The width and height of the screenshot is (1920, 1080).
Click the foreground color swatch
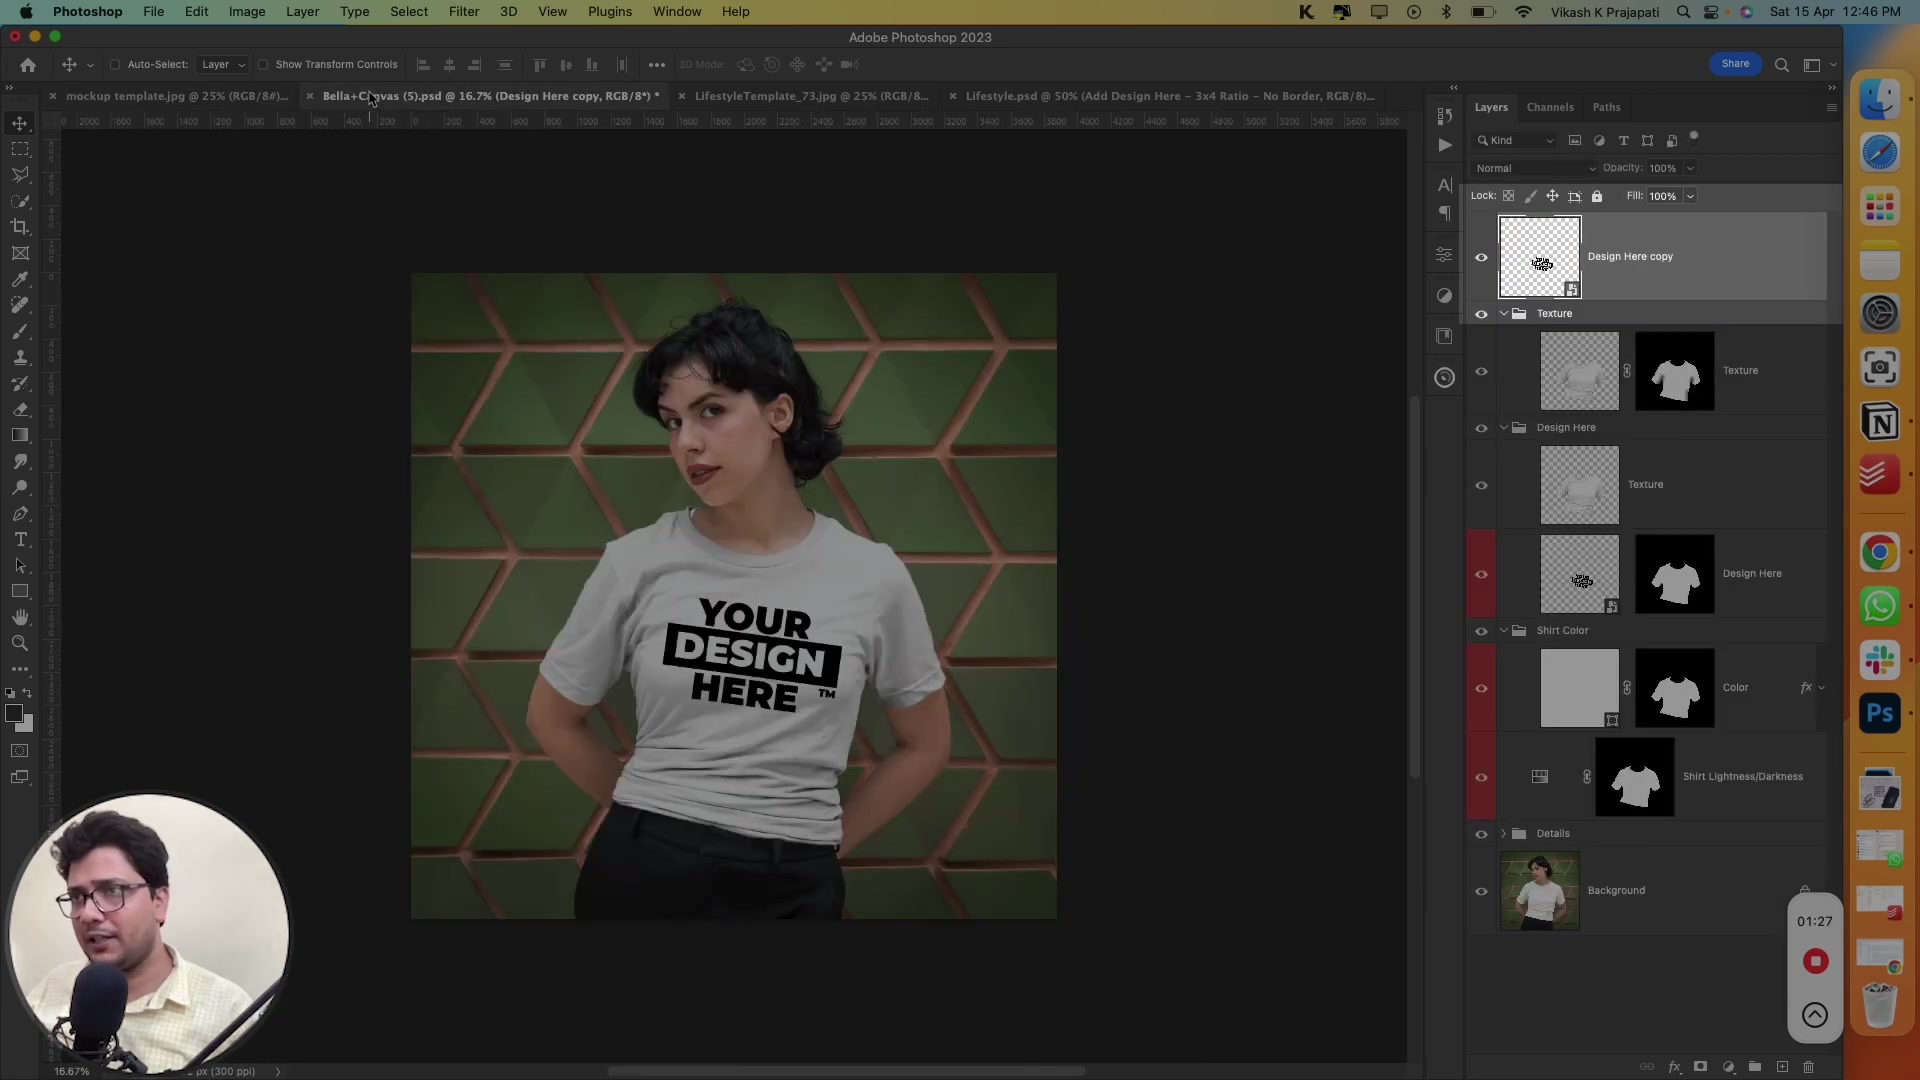click(x=14, y=712)
